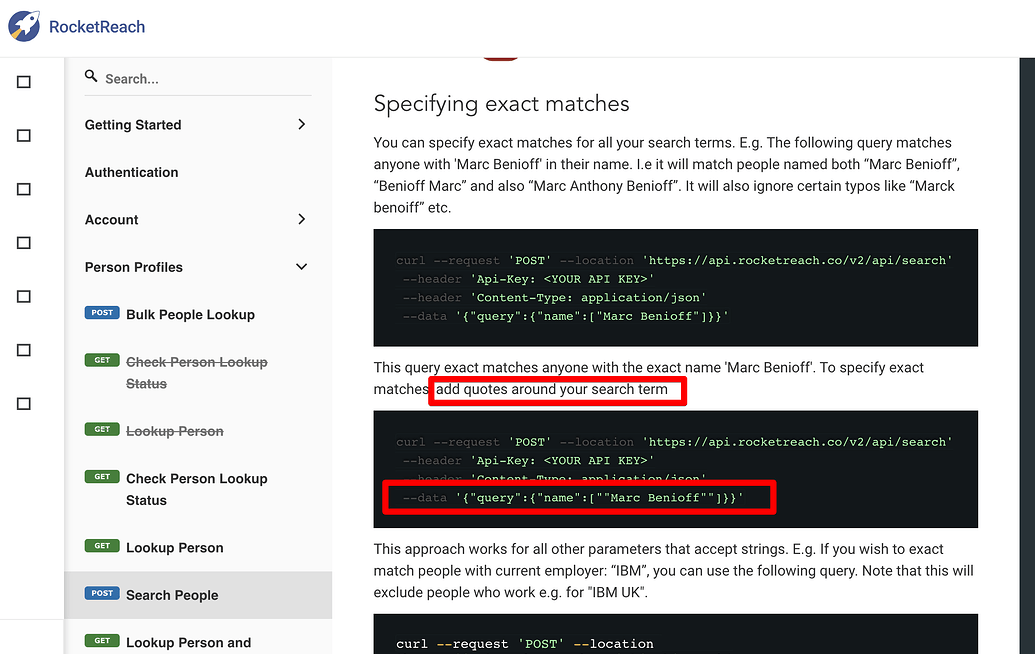Expand the Getting Started section
The width and height of the screenshot is (1035, 654).
301,124
